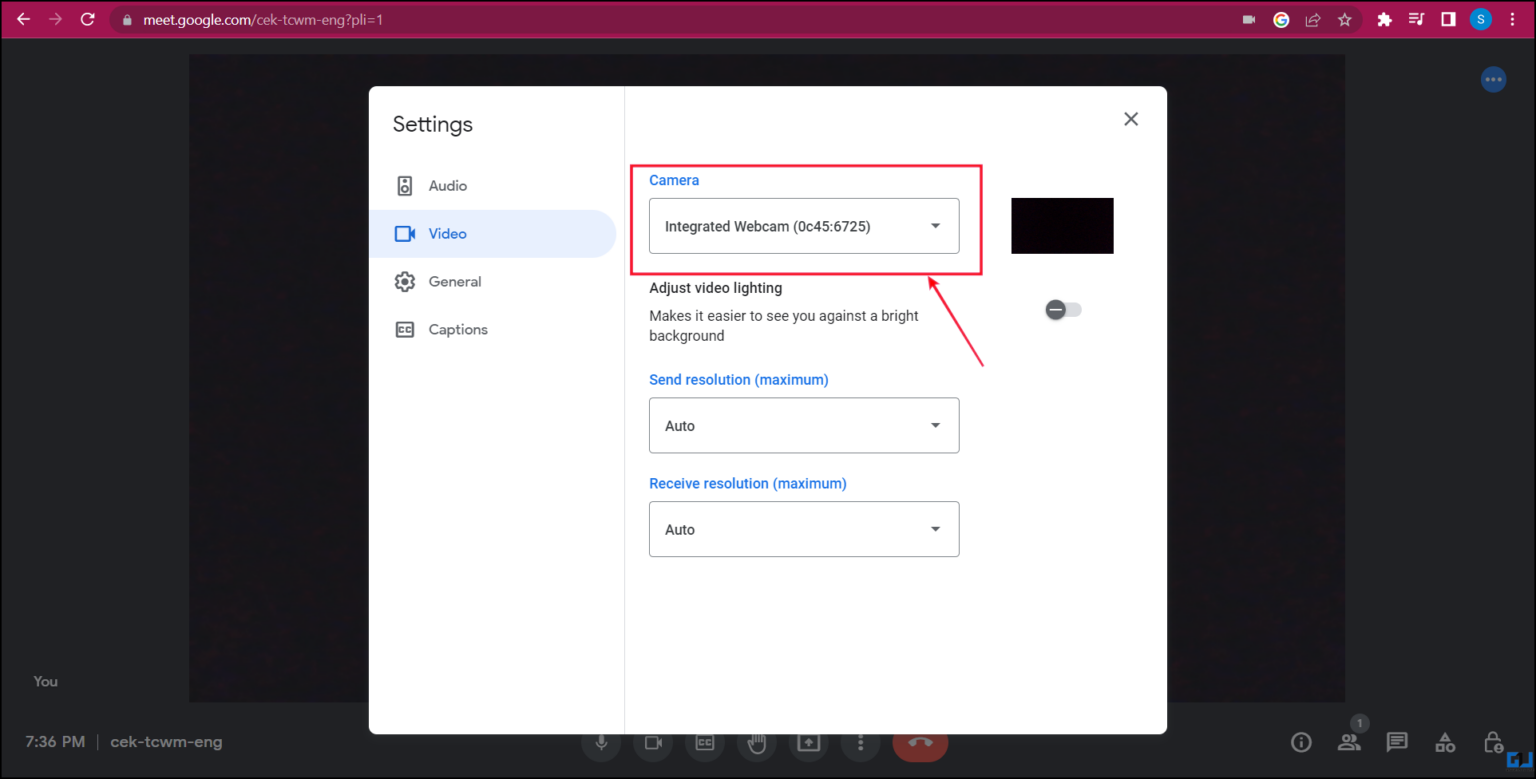This screenshot has height=779, width=1536.
Task: Enable the camera on the address bar
Action: (1248, 19)
